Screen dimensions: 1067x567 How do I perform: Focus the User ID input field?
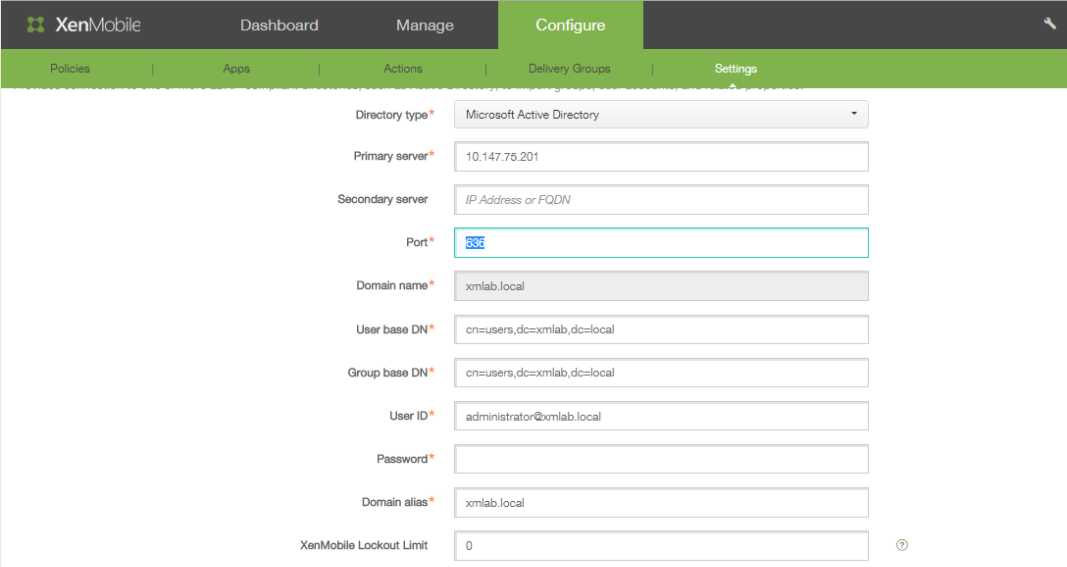click(660, 416)
